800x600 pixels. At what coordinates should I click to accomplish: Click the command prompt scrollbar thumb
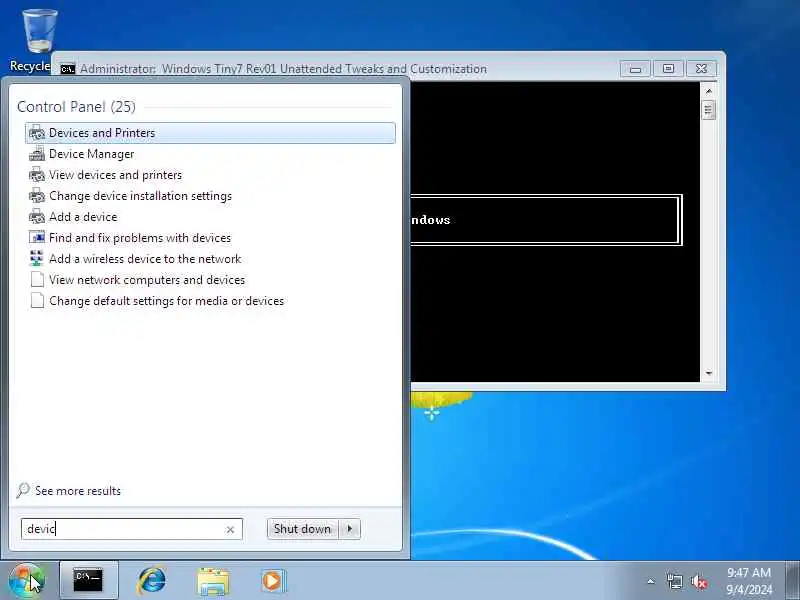708,110
